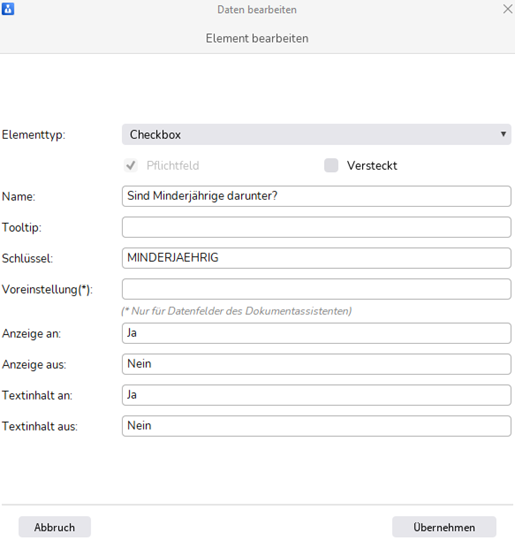Screen dimensions: 515x548
Task: Focus the Name field with Minderjährige text
Action: click(316, 196)
